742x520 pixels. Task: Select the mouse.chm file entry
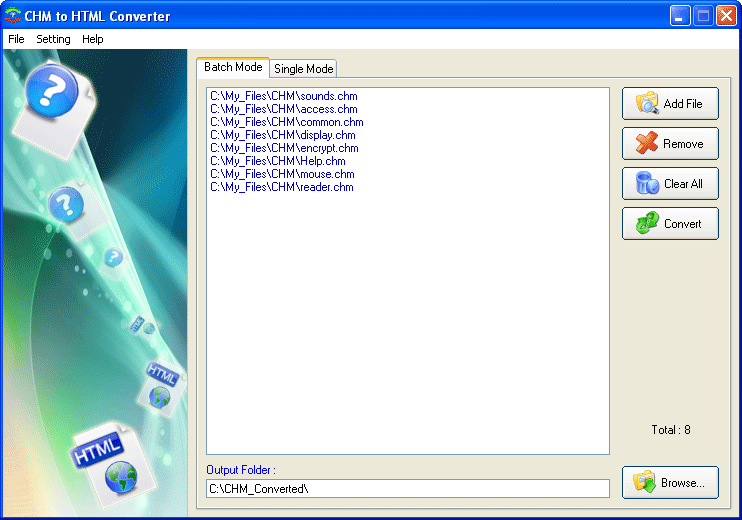(282, 174)
